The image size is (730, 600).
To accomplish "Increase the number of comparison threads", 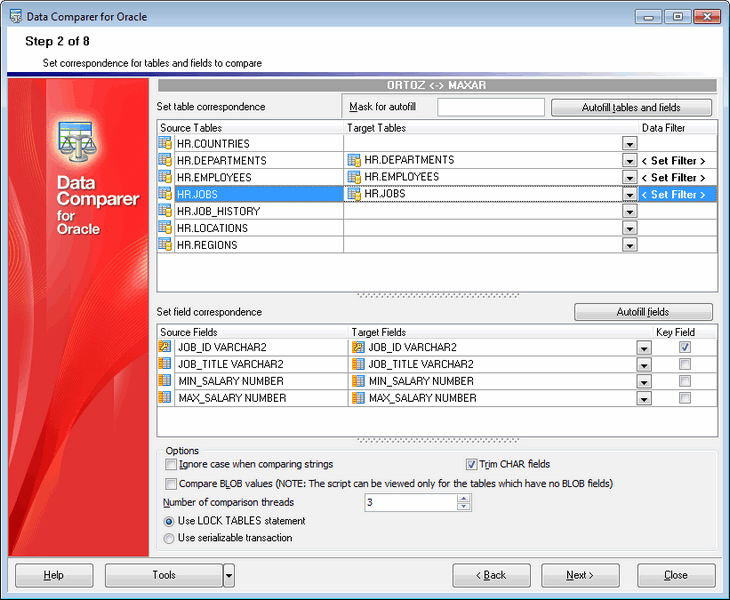I will [x=464, y=499].
